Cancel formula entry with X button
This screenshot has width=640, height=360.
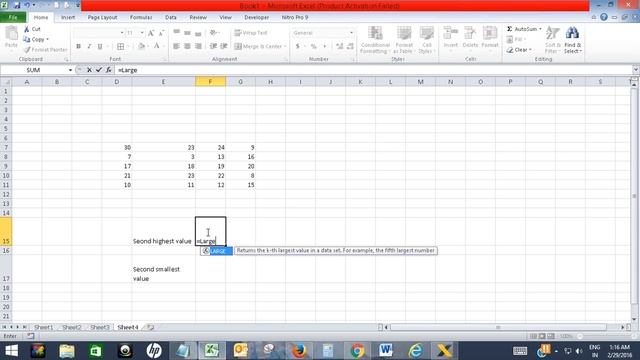89,70
